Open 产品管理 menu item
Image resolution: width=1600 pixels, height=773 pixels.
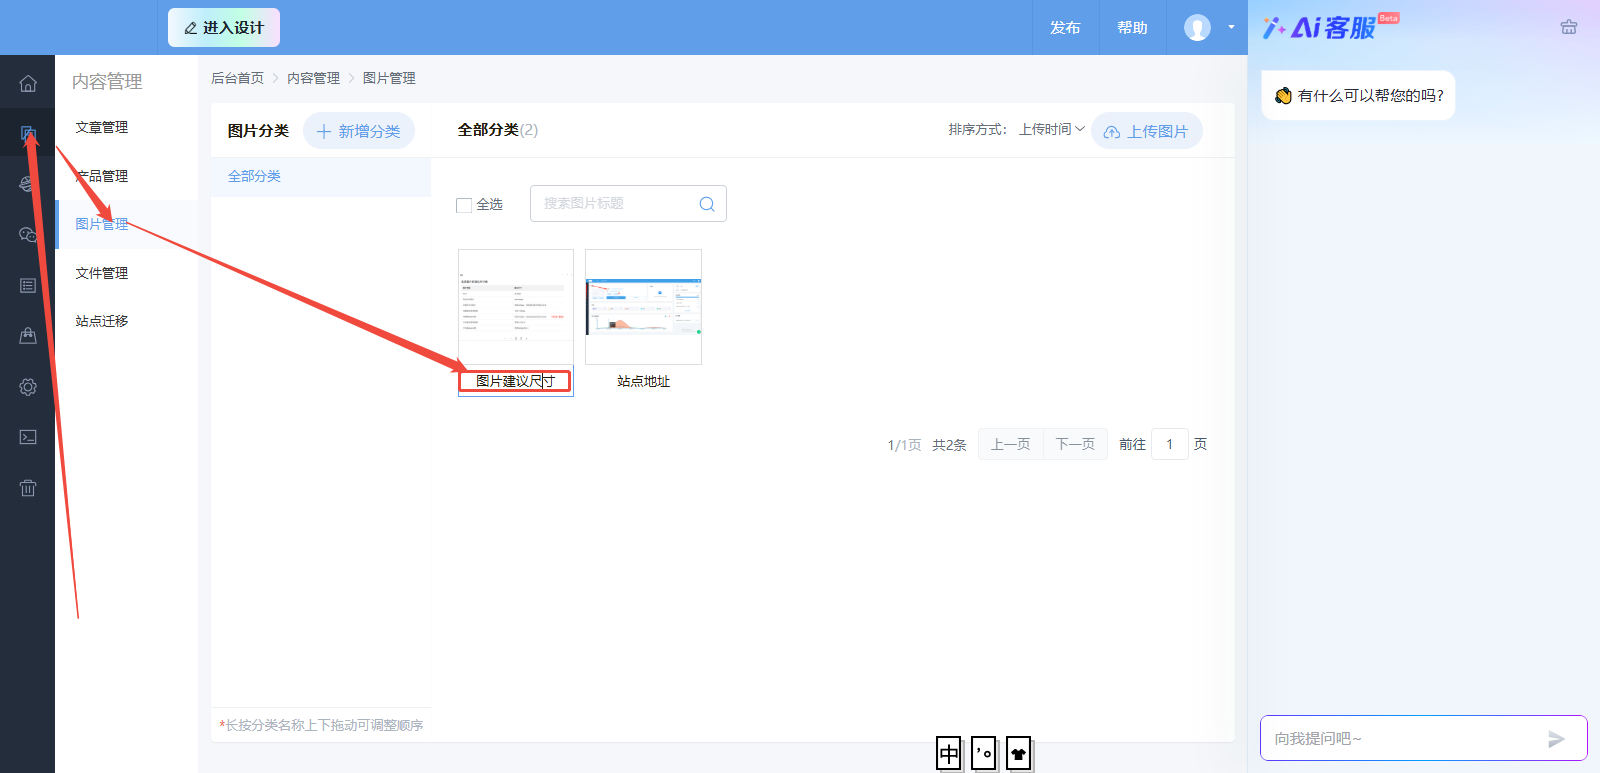click(x=102, y=176)
